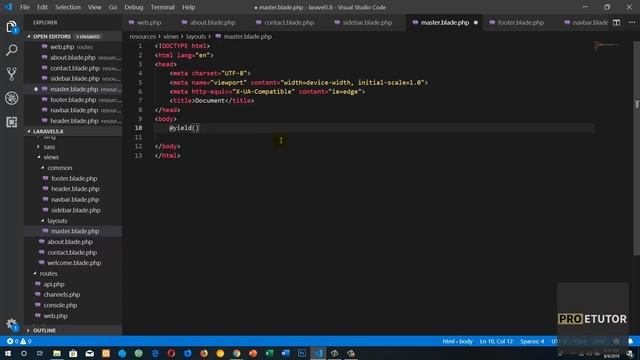Open the Search view in activity bar
The height and width of the screenshot is (360, 640).
tap(11, 50)
